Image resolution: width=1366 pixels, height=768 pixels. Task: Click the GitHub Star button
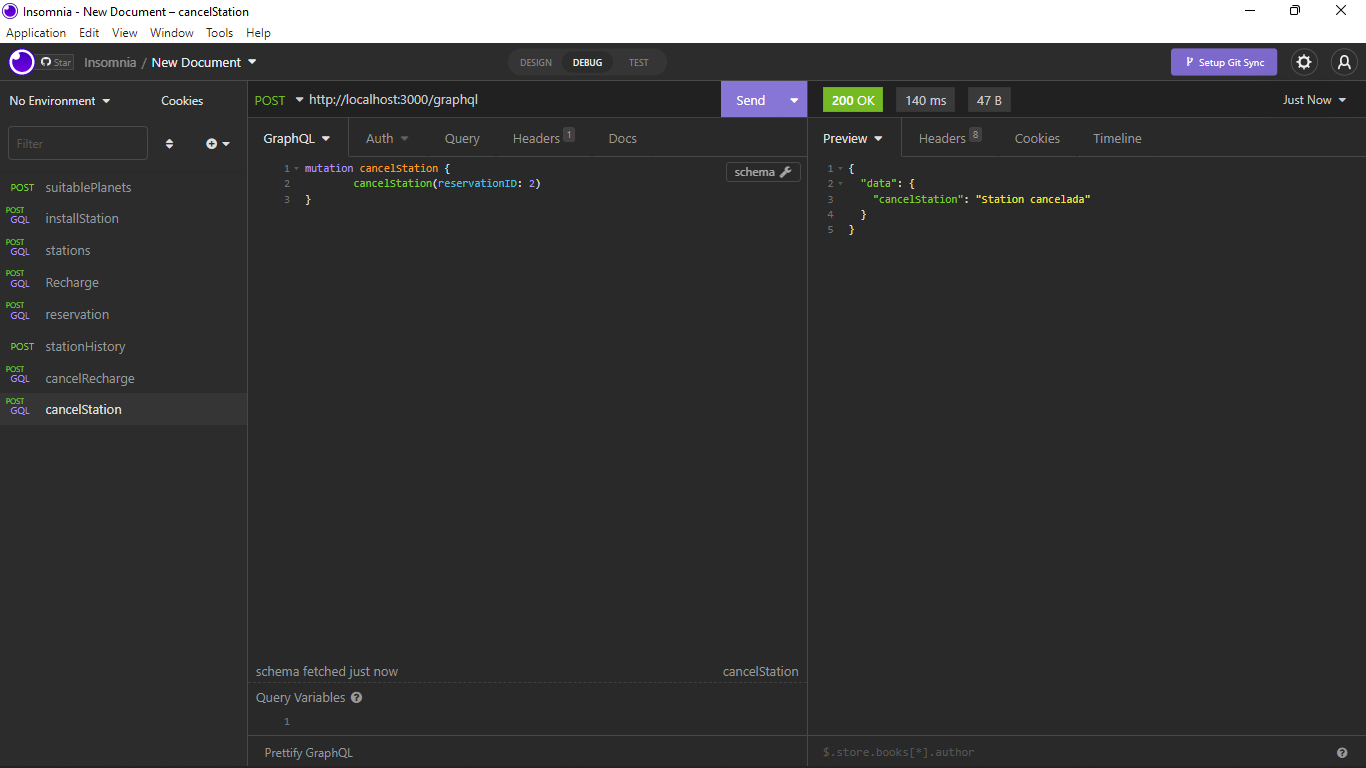pos(56,62)
